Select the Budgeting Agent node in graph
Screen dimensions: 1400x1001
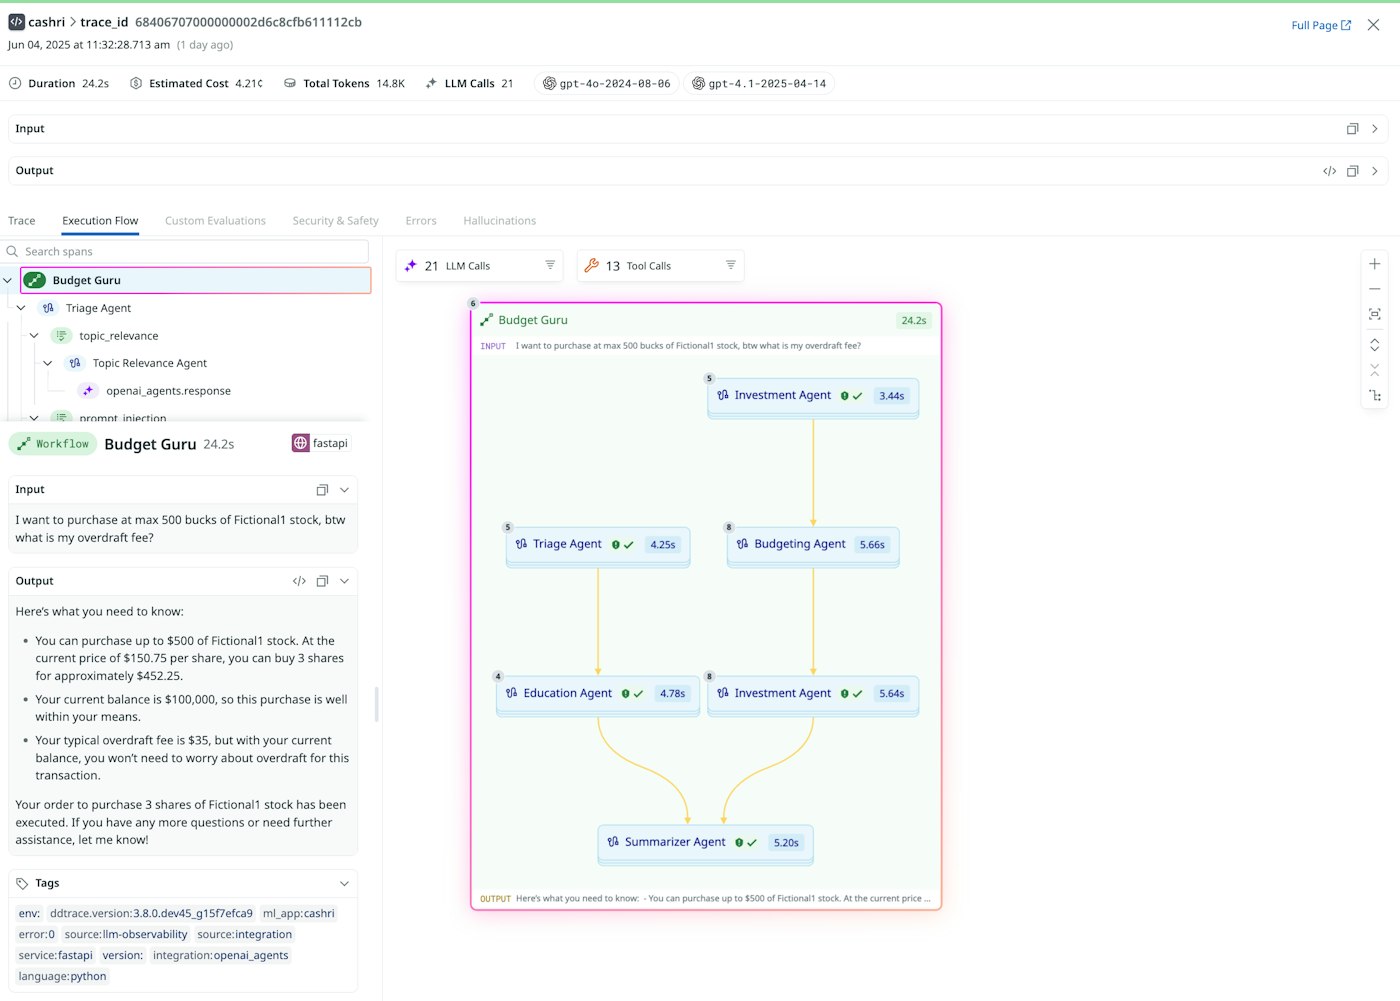(x=813, y=545)
